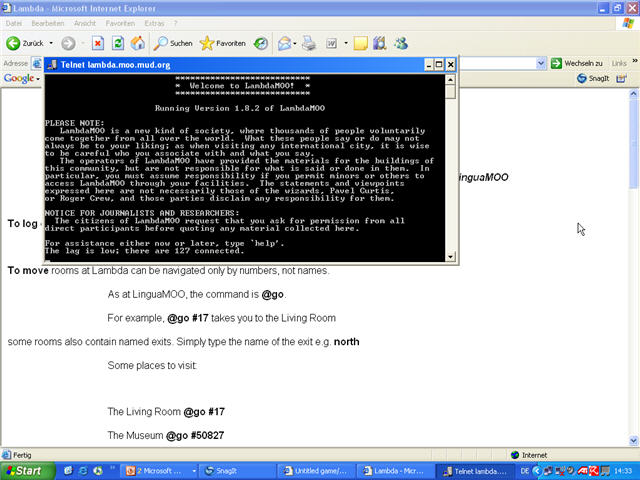Refresh the page with the reload icon

(118, 43)
